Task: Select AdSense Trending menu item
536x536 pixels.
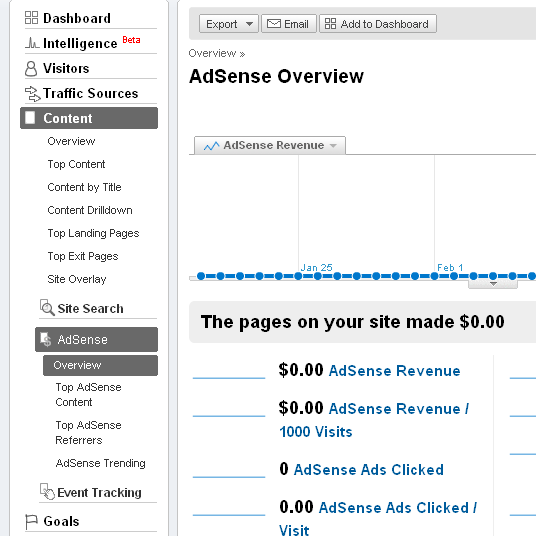Action: [x=100, y=463]
